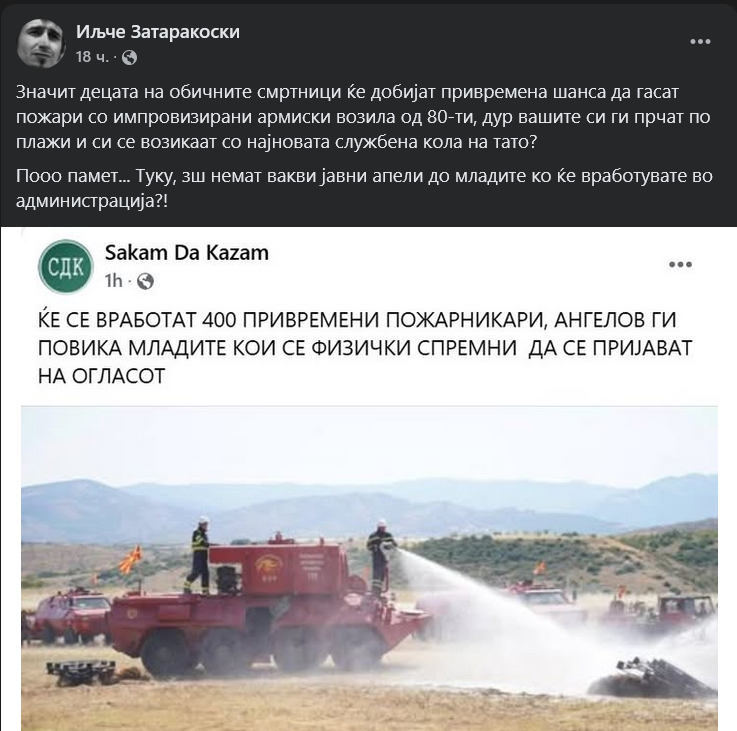Click the firefighter standing on truck's rear
Screen dimensions: 737x731
198,555
